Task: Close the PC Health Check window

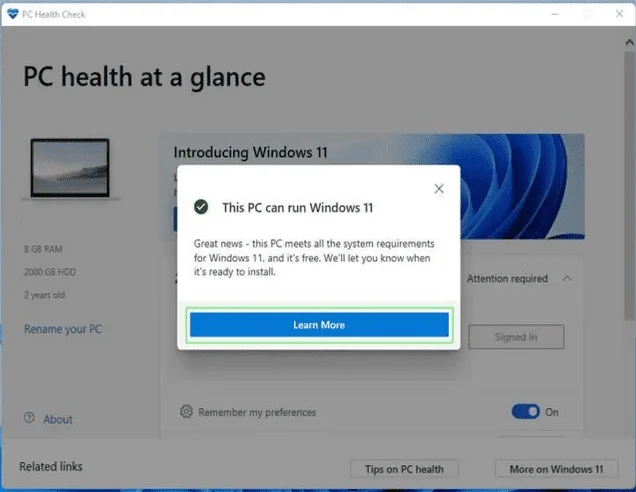Action: (619, 14)
